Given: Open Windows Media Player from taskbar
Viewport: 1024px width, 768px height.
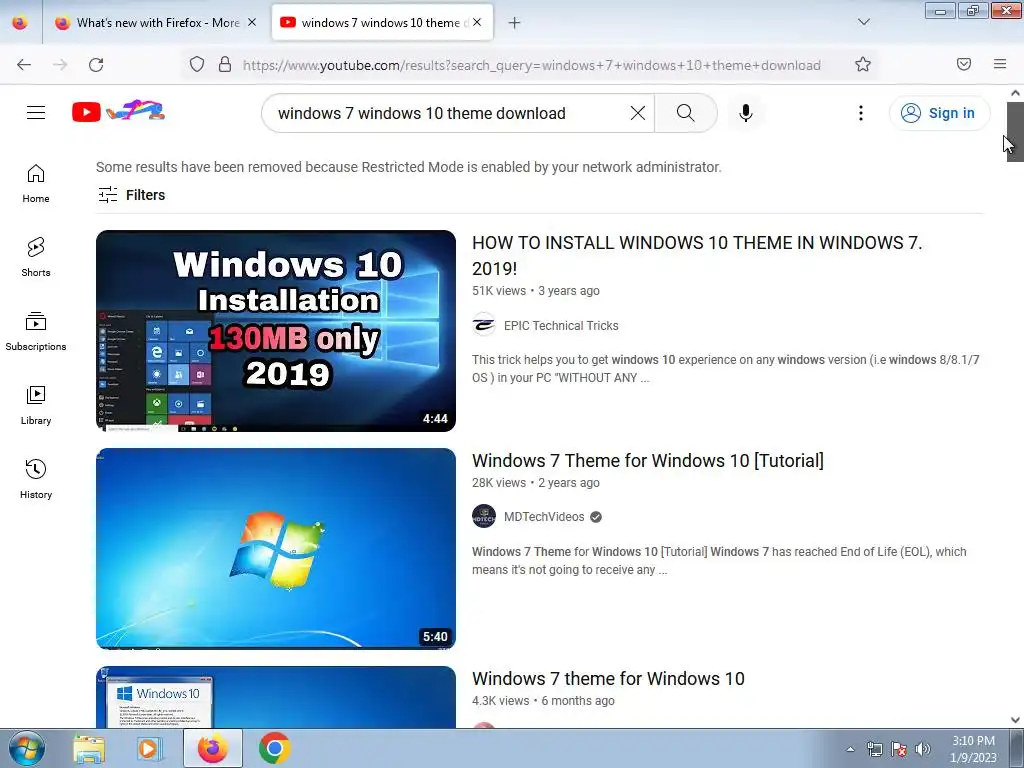Looking at the screenshot, I should pos(149,748).
